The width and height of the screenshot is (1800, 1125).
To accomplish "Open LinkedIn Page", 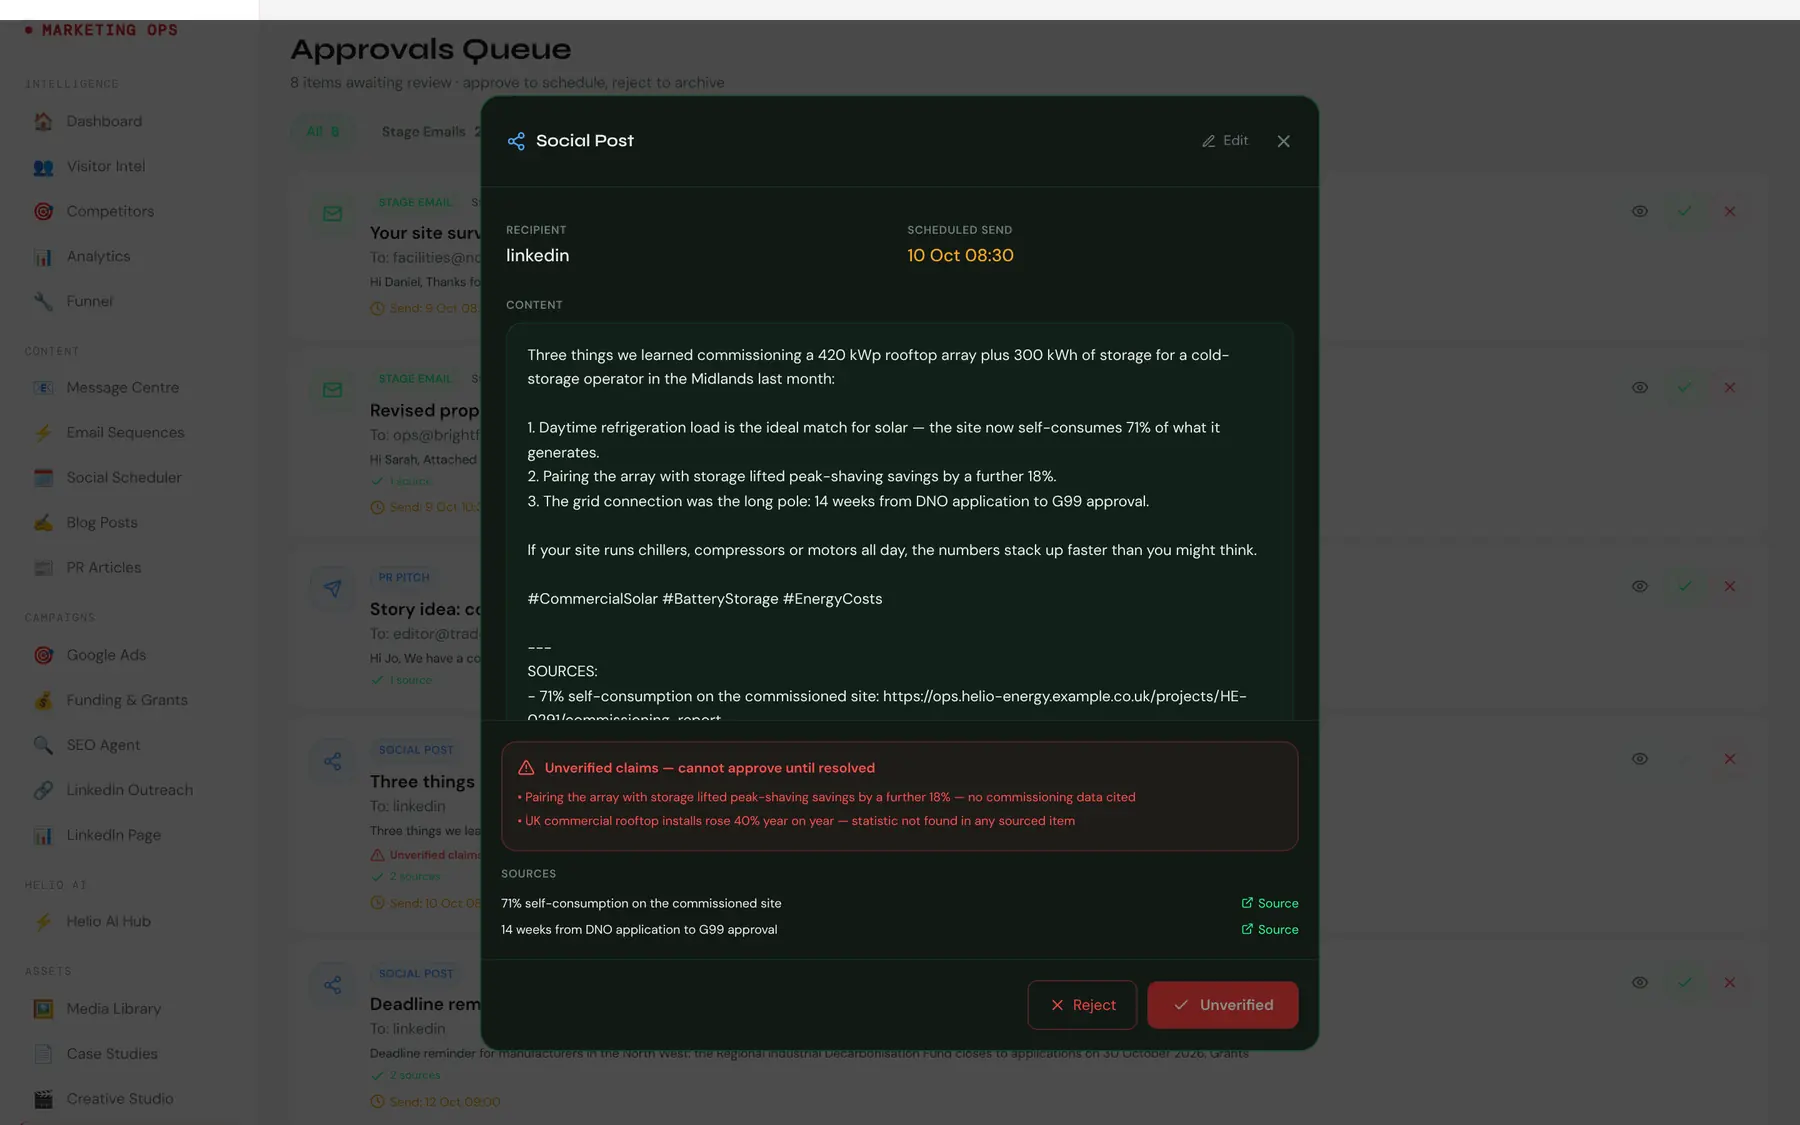I will pyautogui.click(x=113, y=835).
